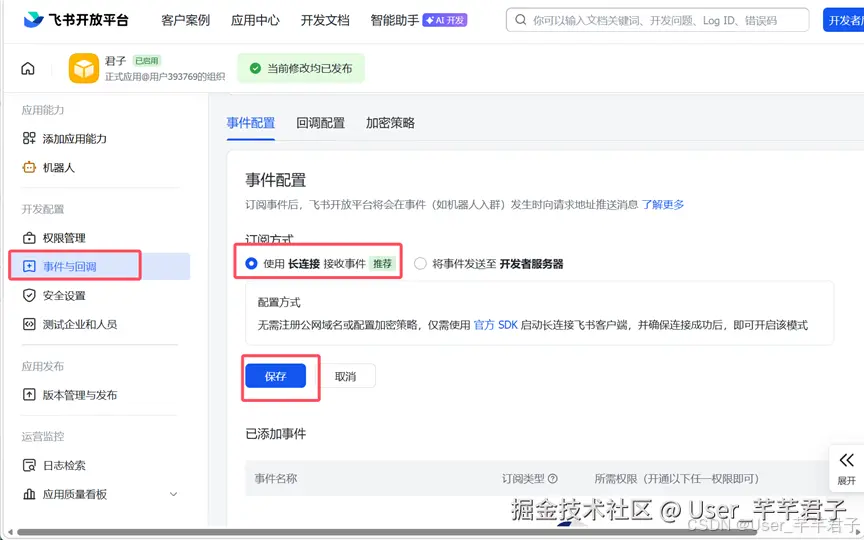Open the 了解更多 link
The height and width of the screenshot is (540, 864).
[x=663, y=204]
